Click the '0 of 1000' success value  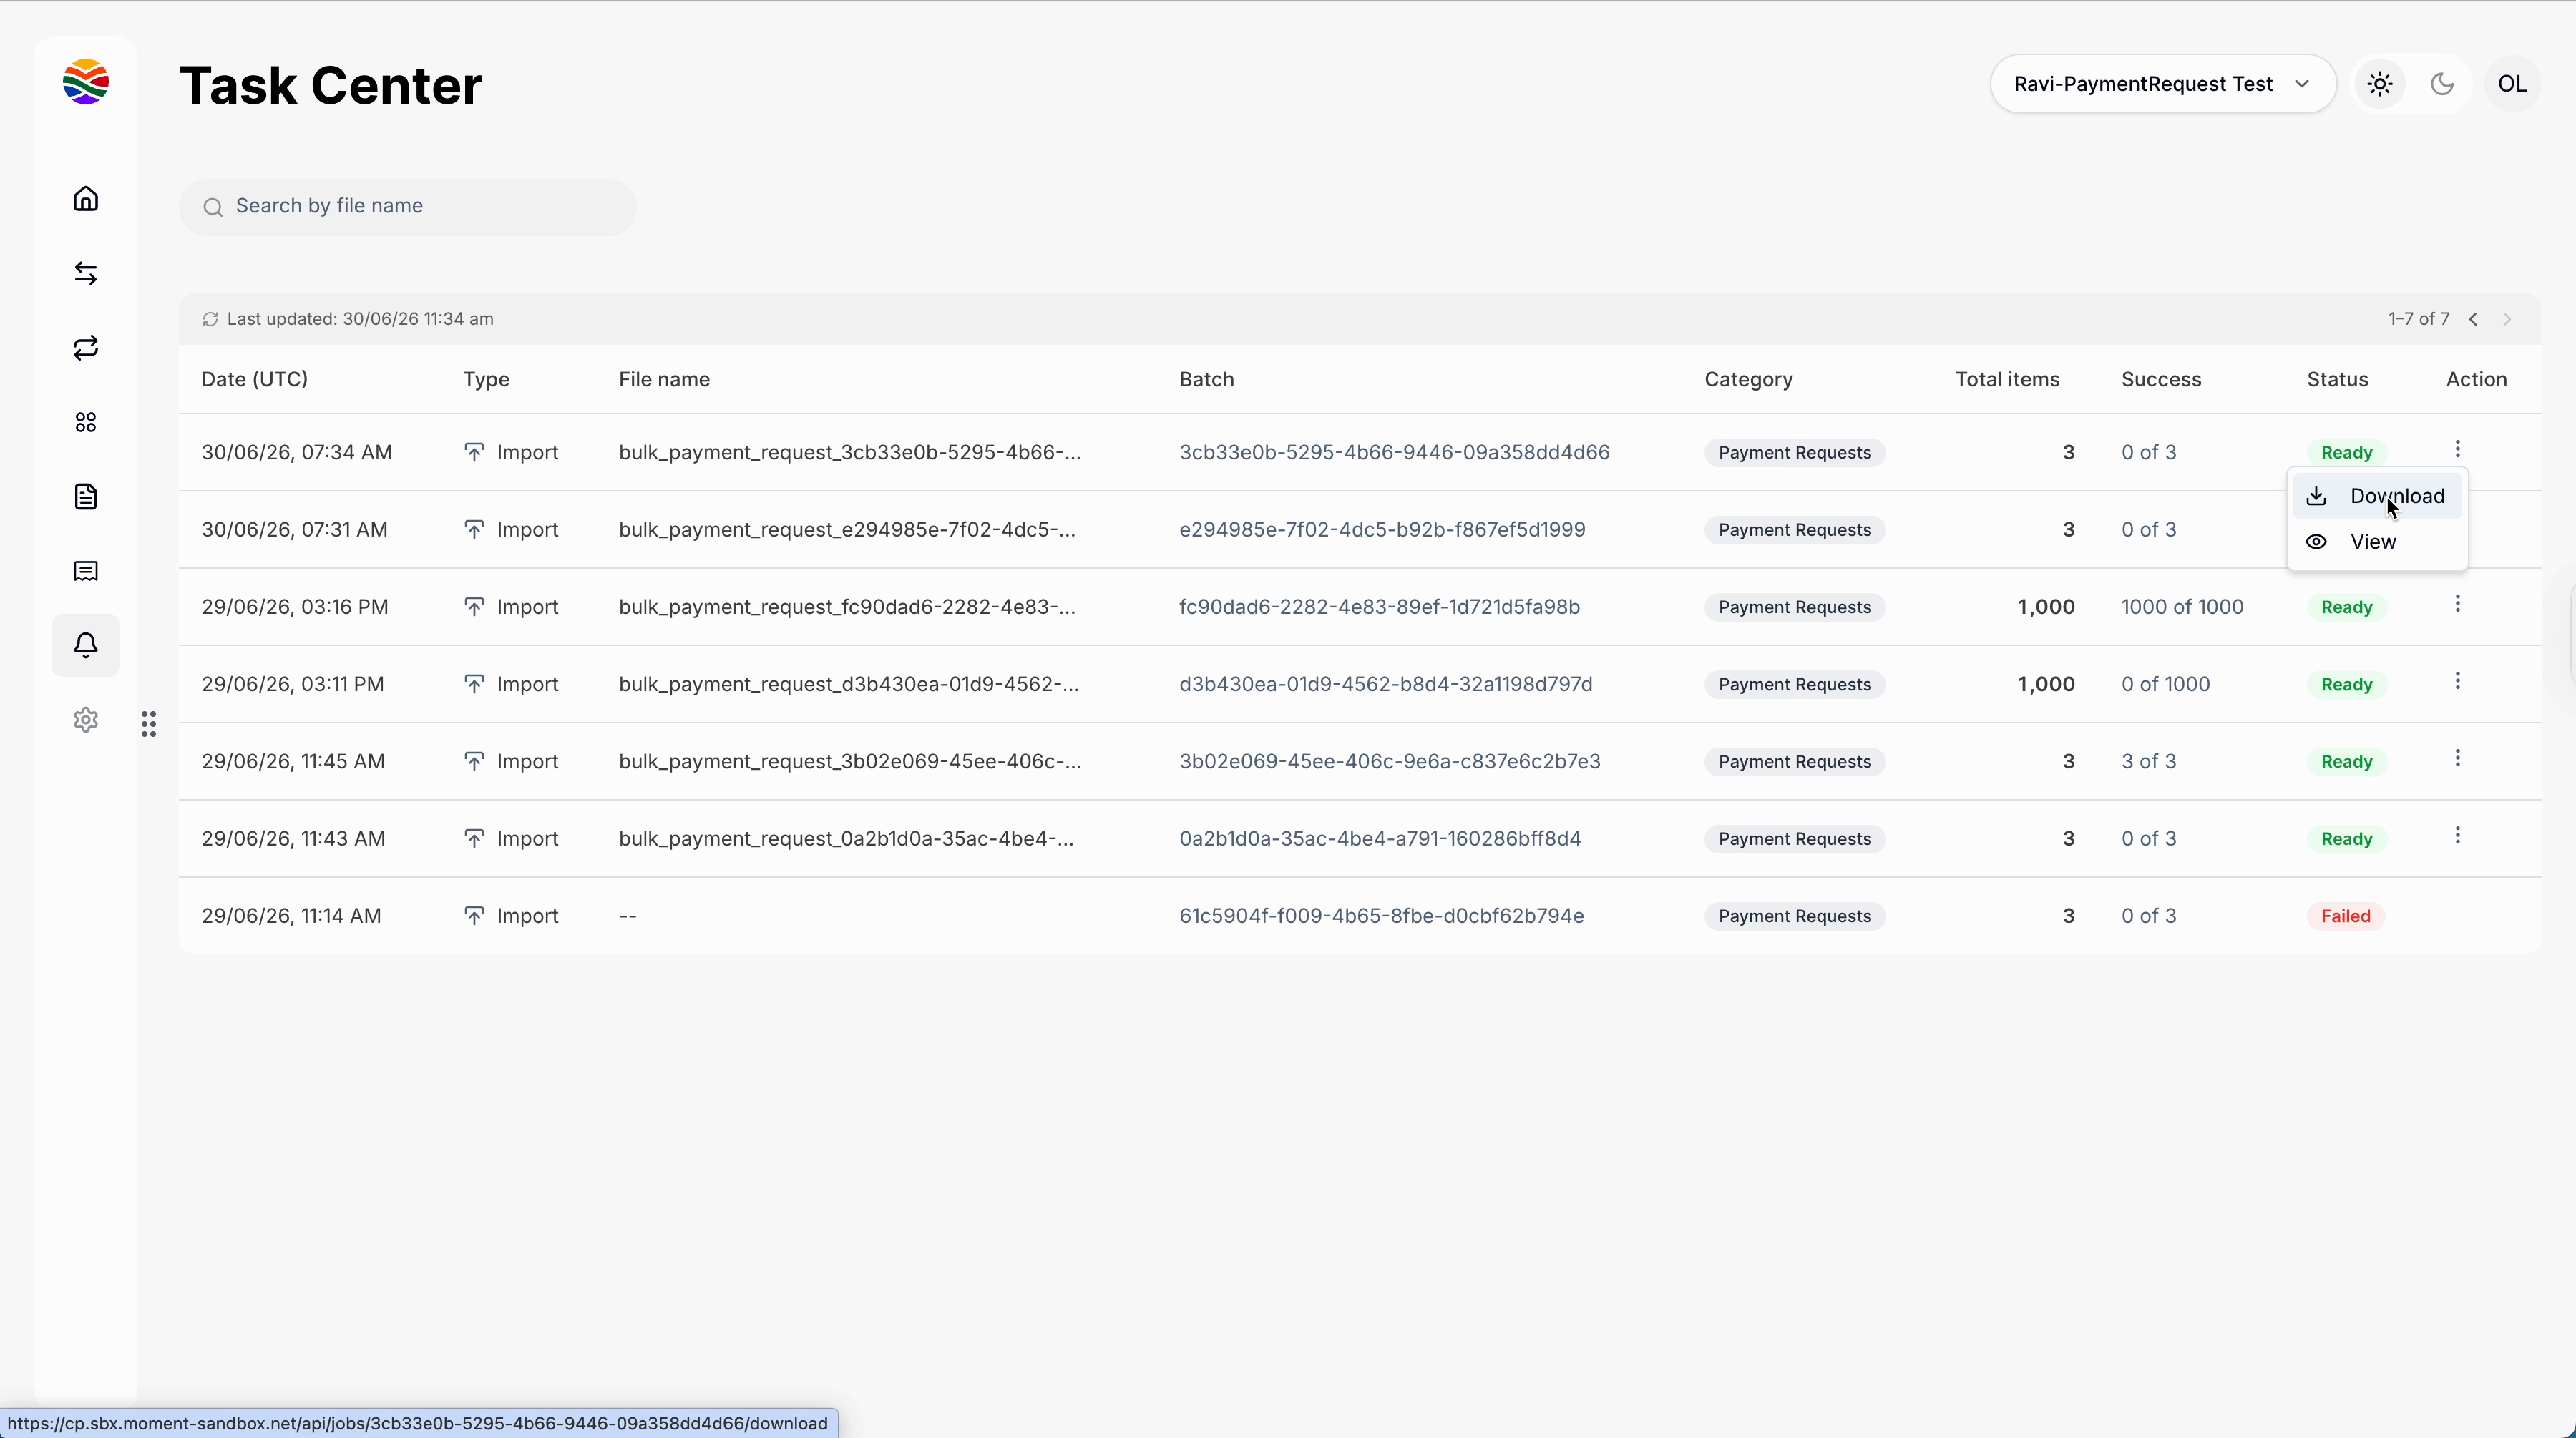(x=2165, y=684)
